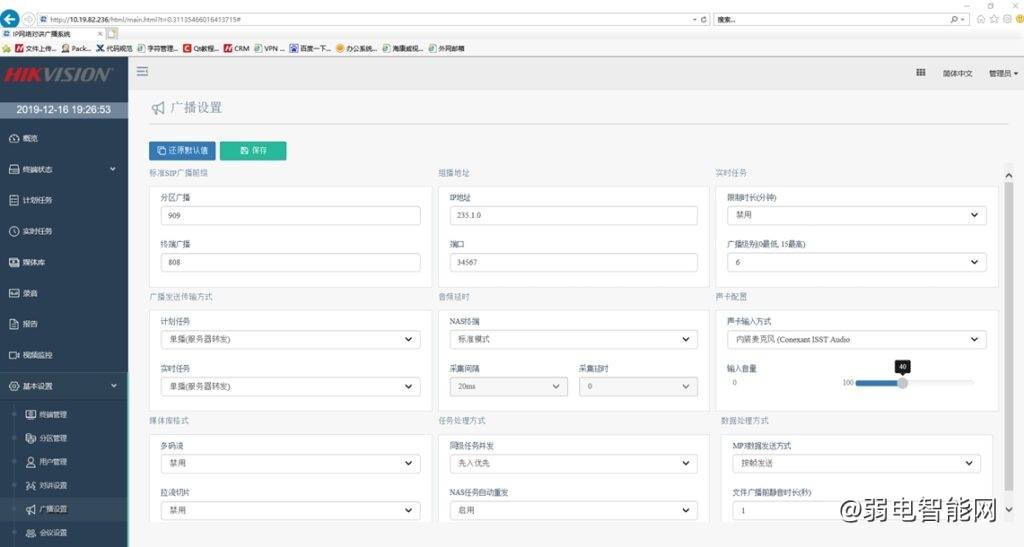Viewport: 1024px width, 547px height.
Task: Open the 限制时长(分钟) dropdown
Action: (x=857, y=215)
